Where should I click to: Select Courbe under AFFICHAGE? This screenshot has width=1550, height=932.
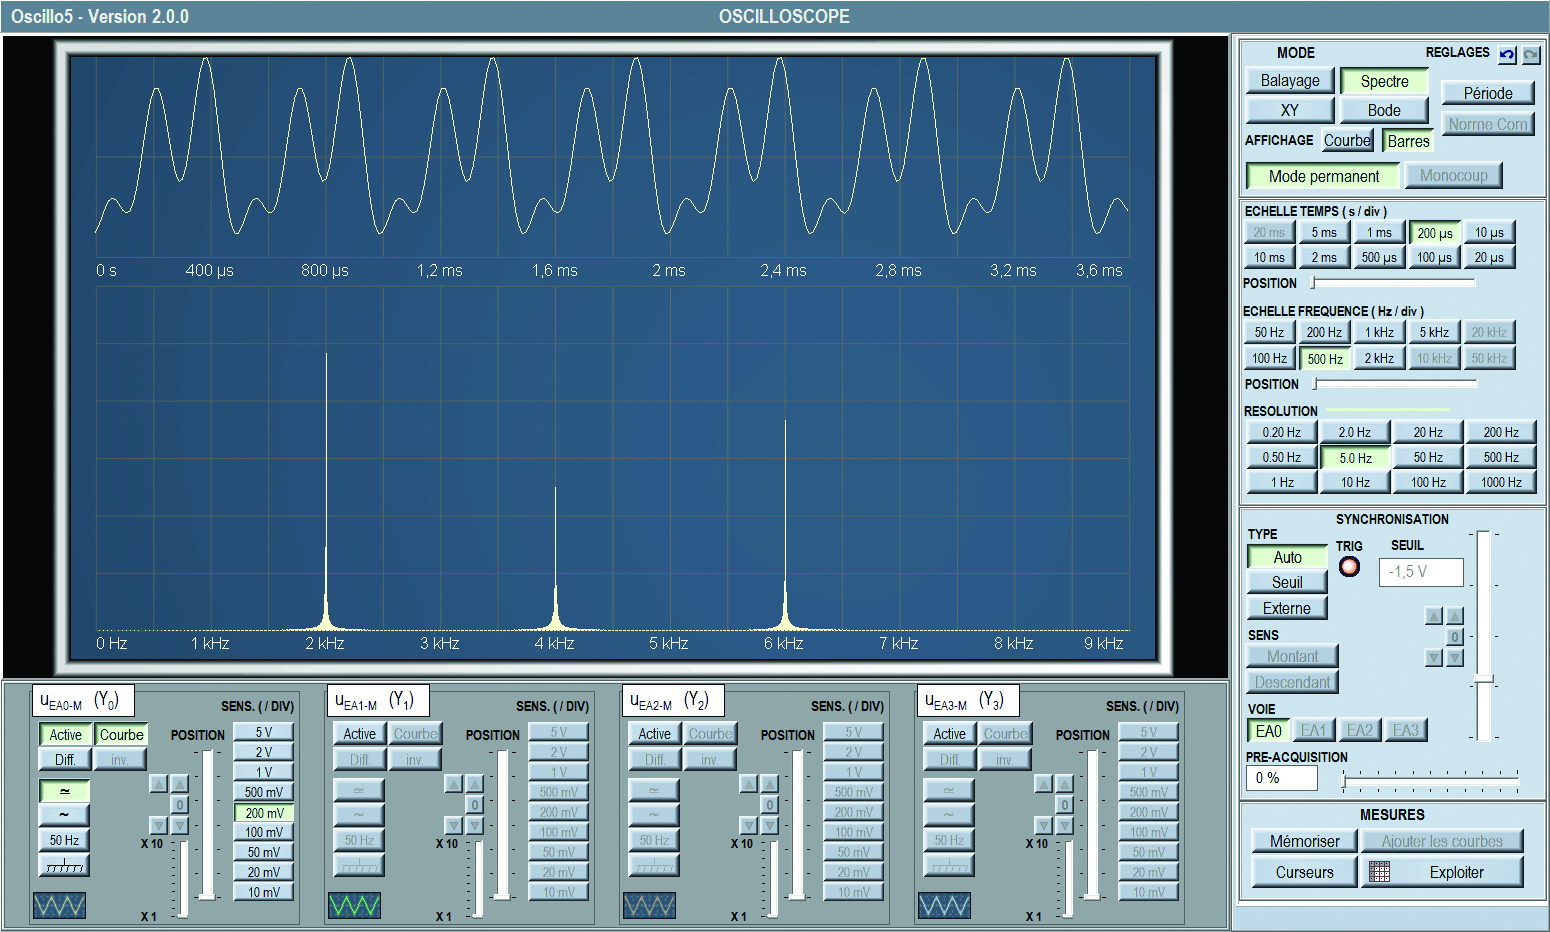[1347, 141]
